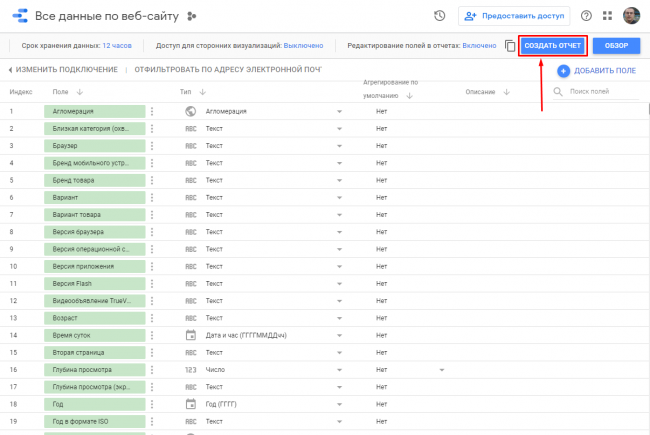Click 'Изменить подключение' back link
Image resolution: width=650 pixels, height=435 pixels.
62,70
